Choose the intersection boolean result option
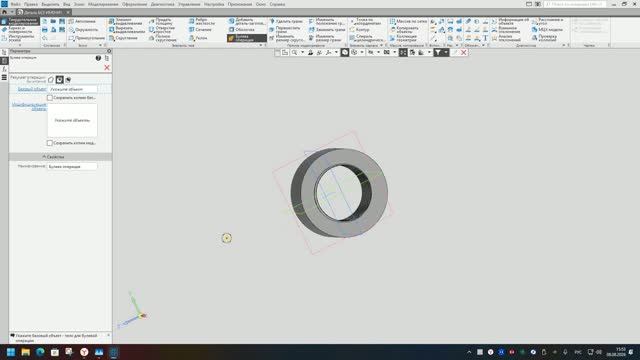The image size is (640, 360). (x=68, y=80)
